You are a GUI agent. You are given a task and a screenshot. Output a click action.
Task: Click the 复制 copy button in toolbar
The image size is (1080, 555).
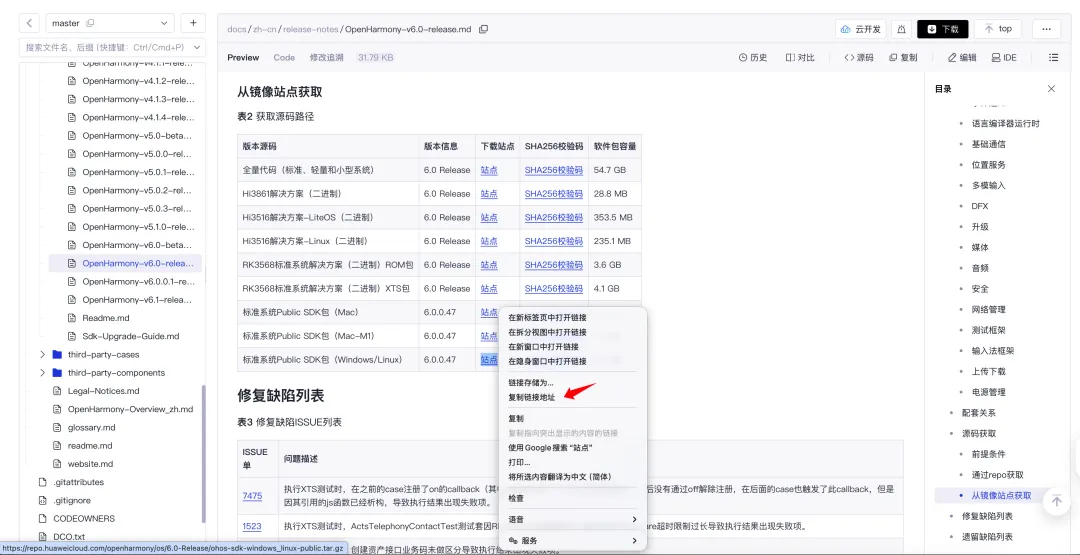pyautogui.click(x=903, y=58)
